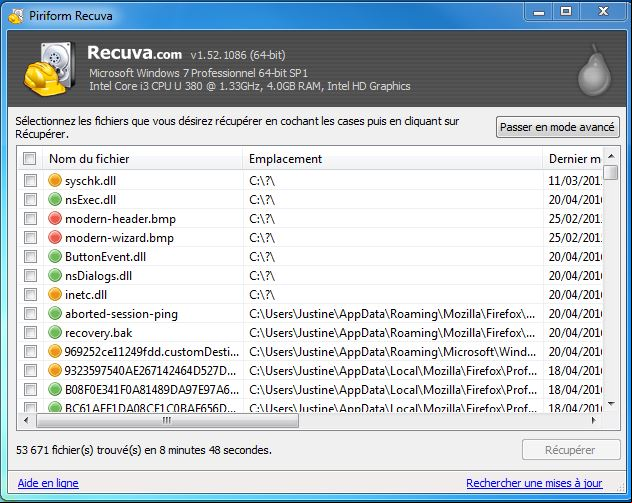632x503 pixels.
Task: Click red status dot for modern-wizard.bmp
Action: 55,237
